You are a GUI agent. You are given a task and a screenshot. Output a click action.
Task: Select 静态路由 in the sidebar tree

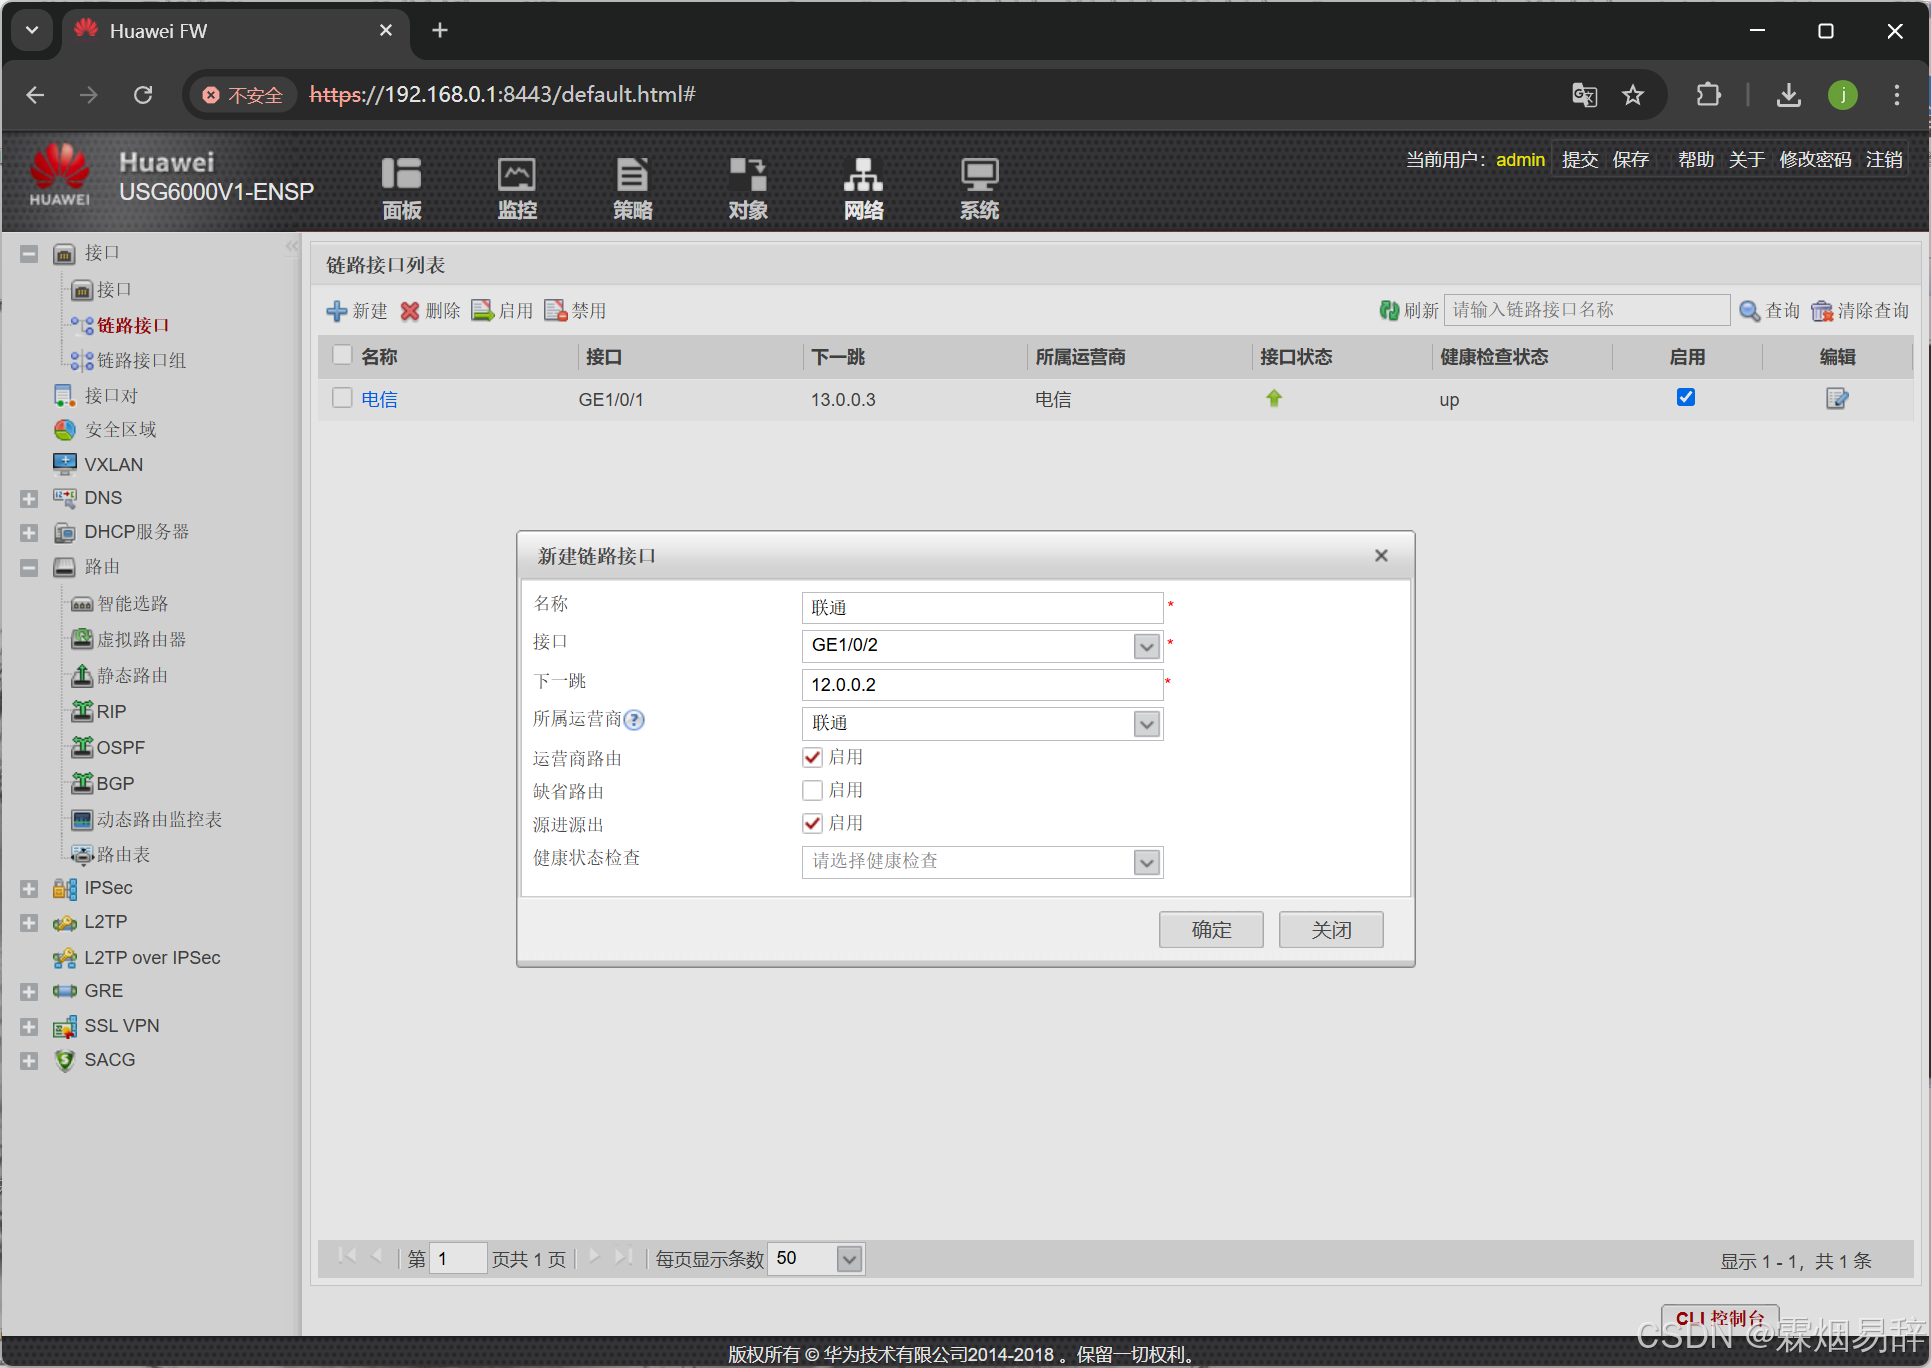coord(132,676)
